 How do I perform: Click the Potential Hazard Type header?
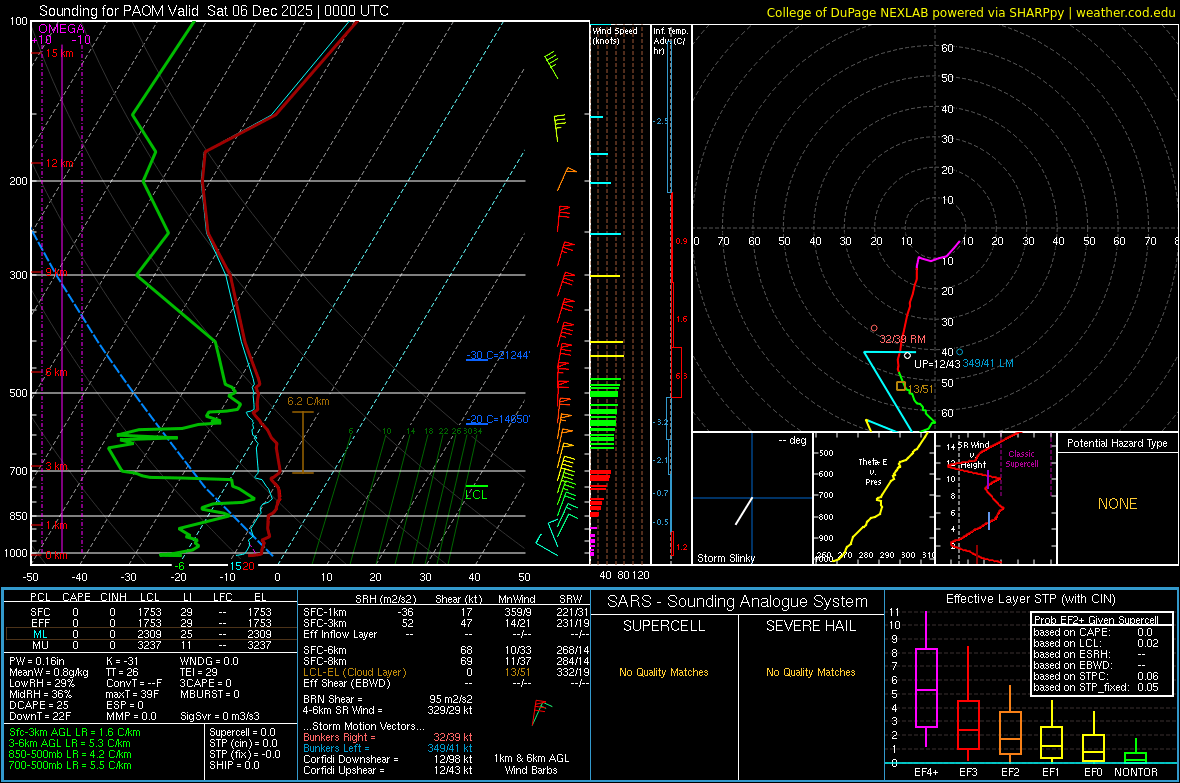pyautogui.click(x=1117, y=443)
